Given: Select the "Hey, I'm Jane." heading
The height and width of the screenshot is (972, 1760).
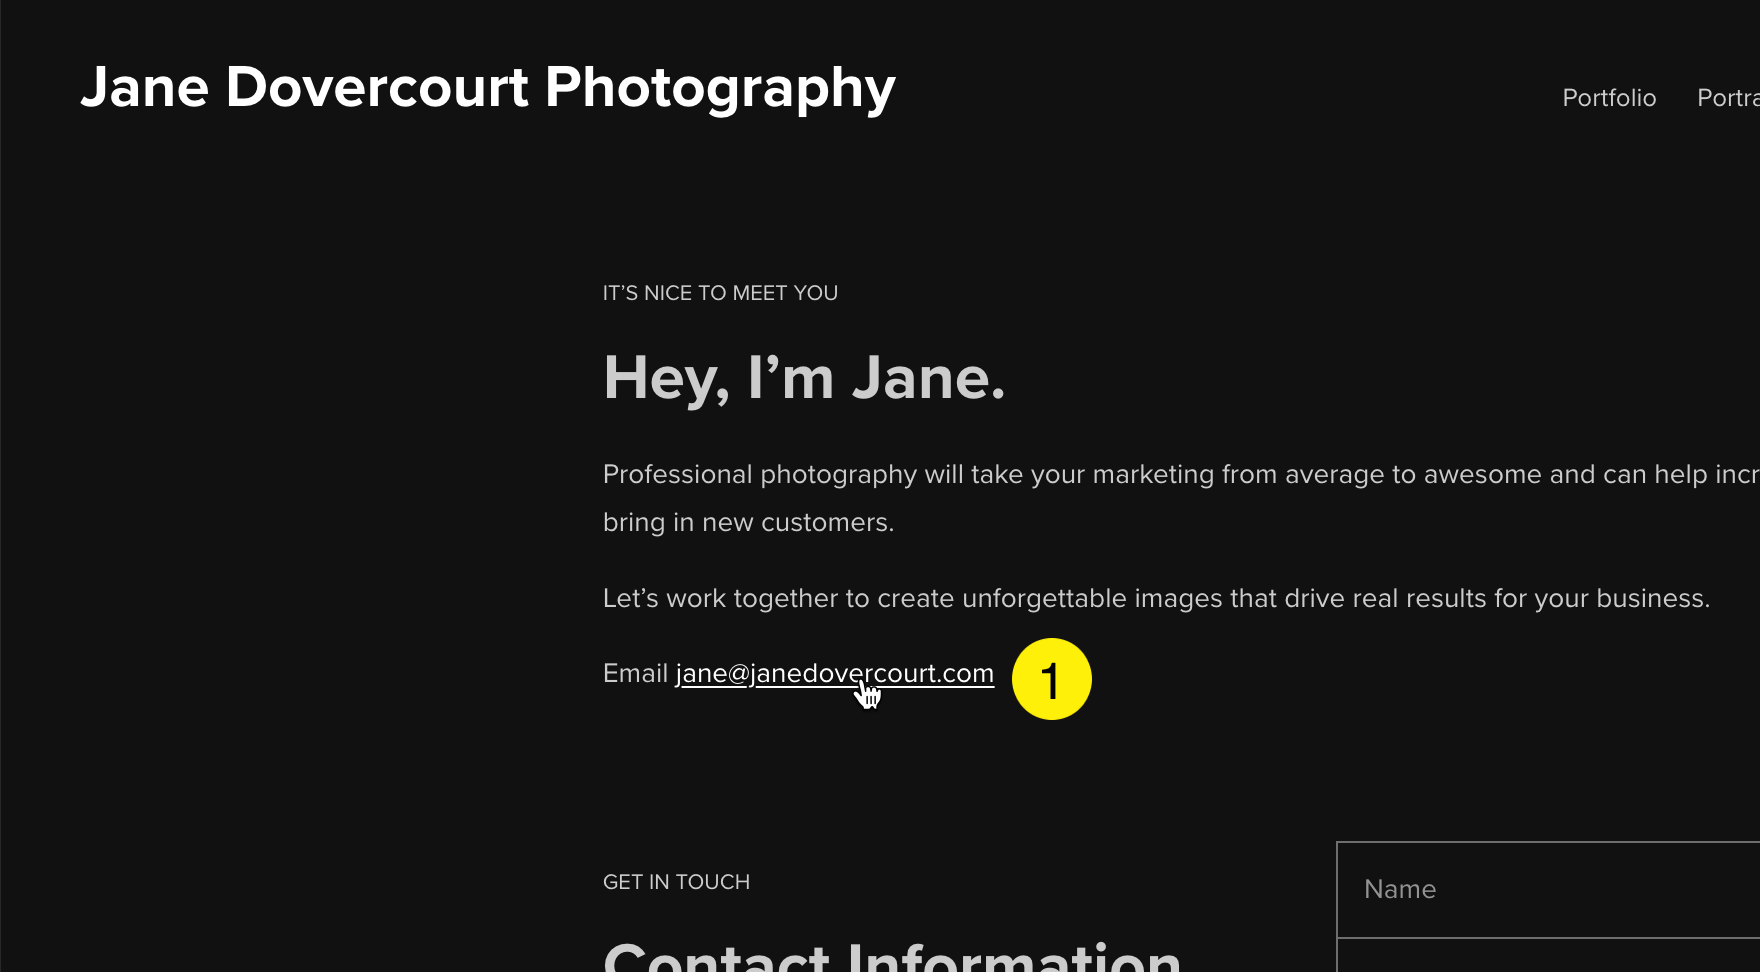Looking at the screenshot, I should coord(804,379).
